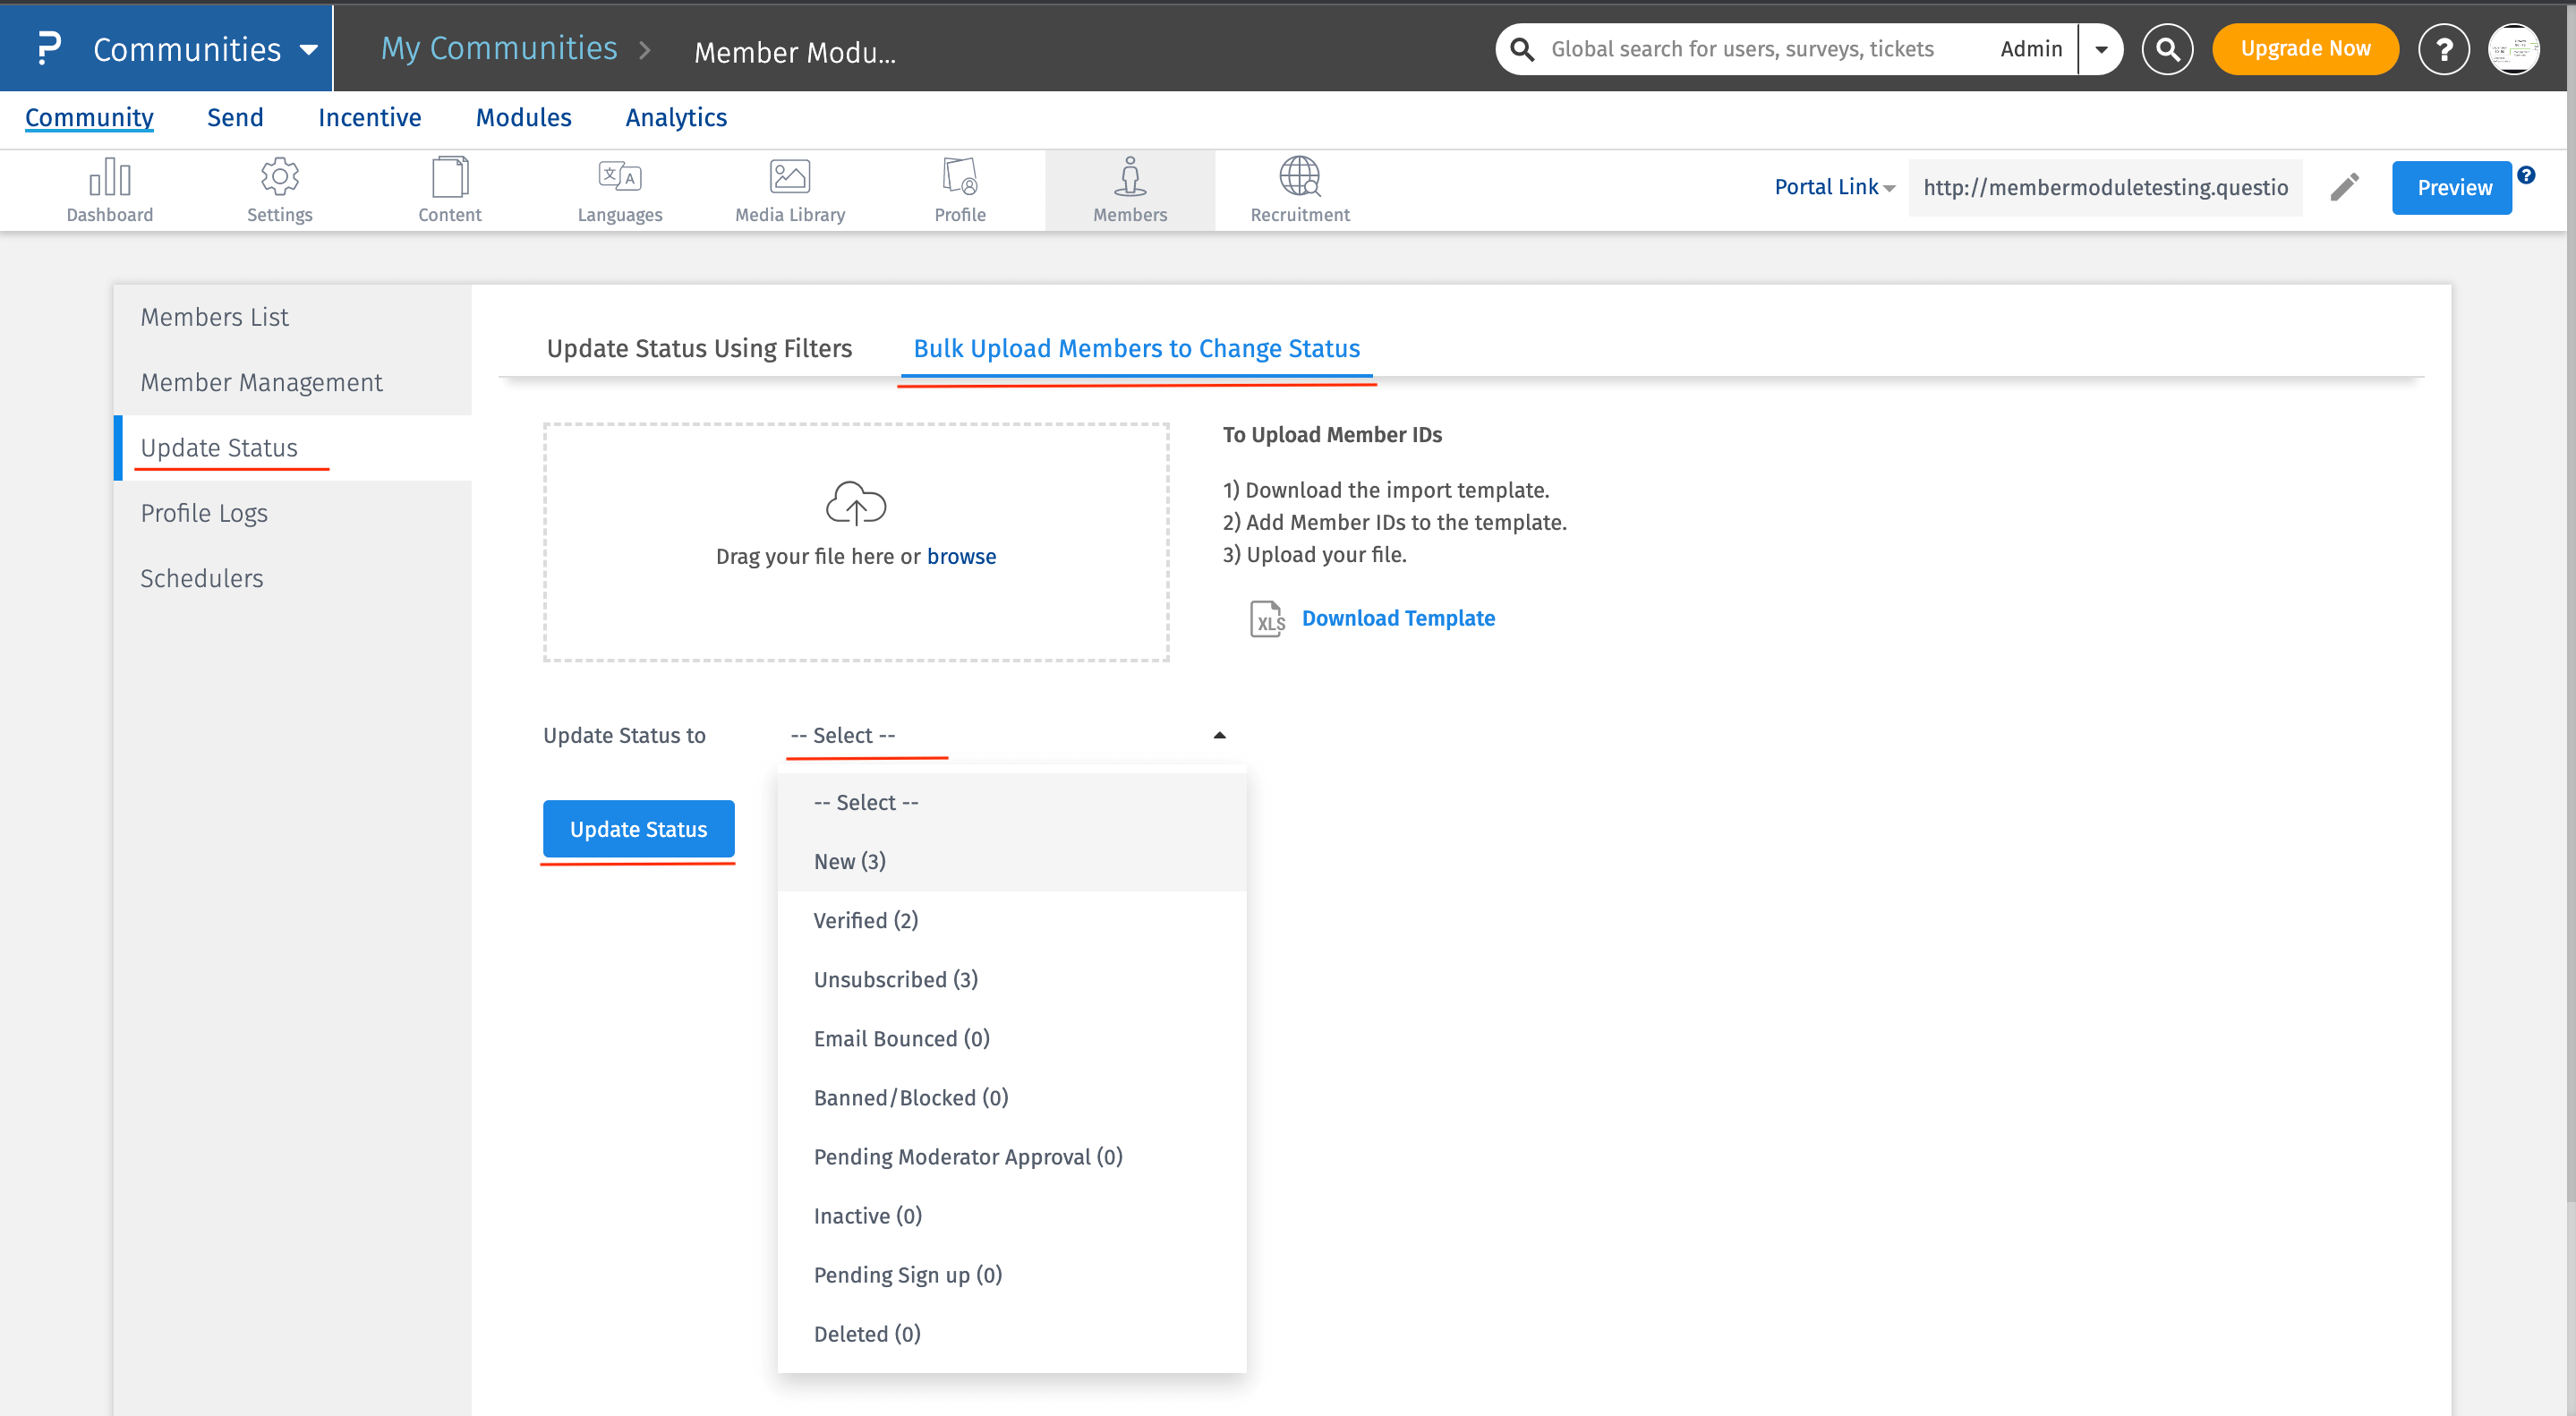Click the user avatar icon
The image size is (2576, 1416).
coord(2513,49)
